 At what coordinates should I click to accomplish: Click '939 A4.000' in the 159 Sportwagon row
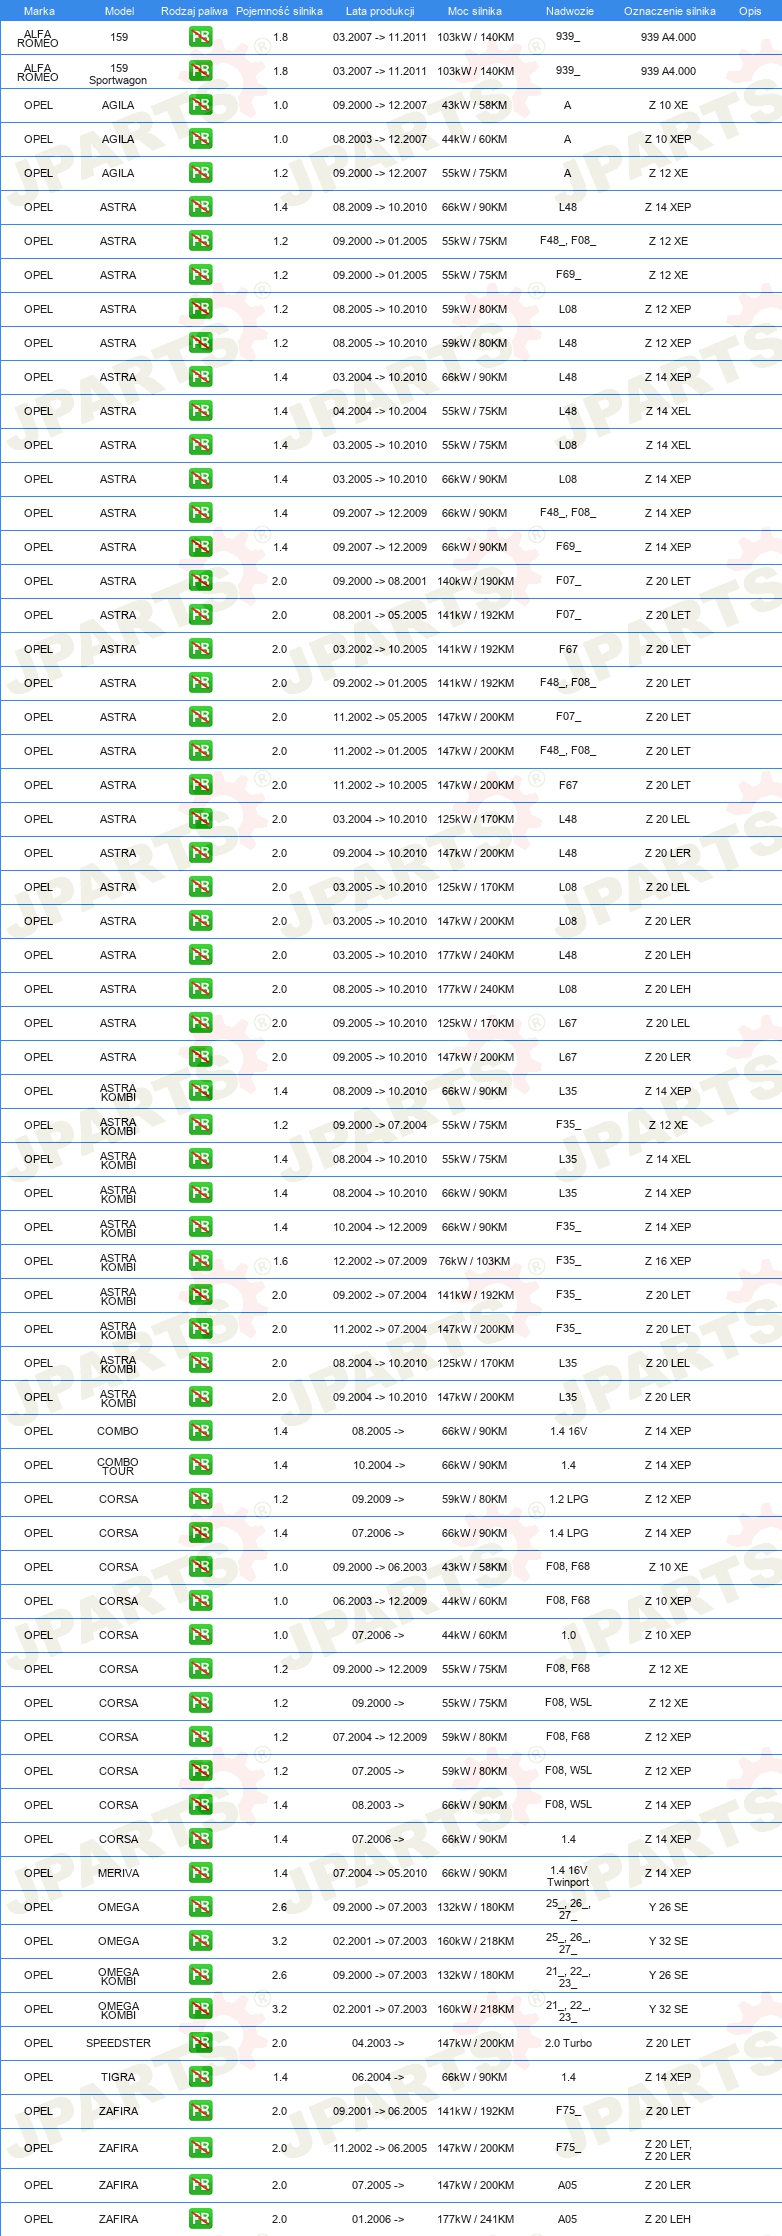click(x=668, y=71)
